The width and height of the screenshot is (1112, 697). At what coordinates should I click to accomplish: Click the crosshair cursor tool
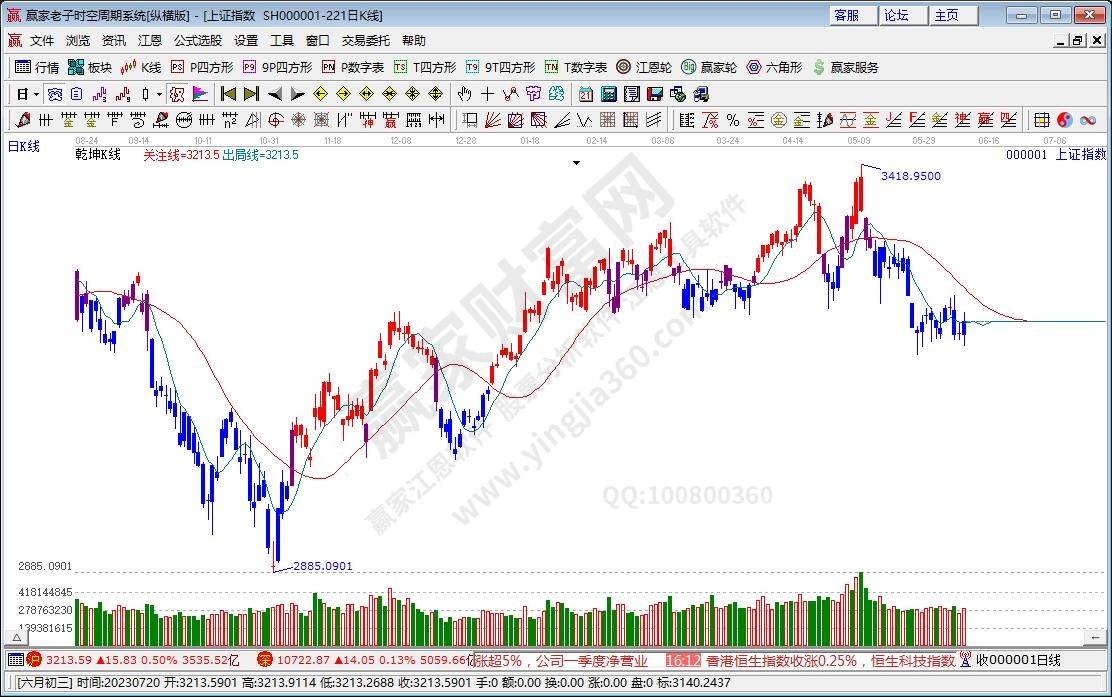[487, 94]
